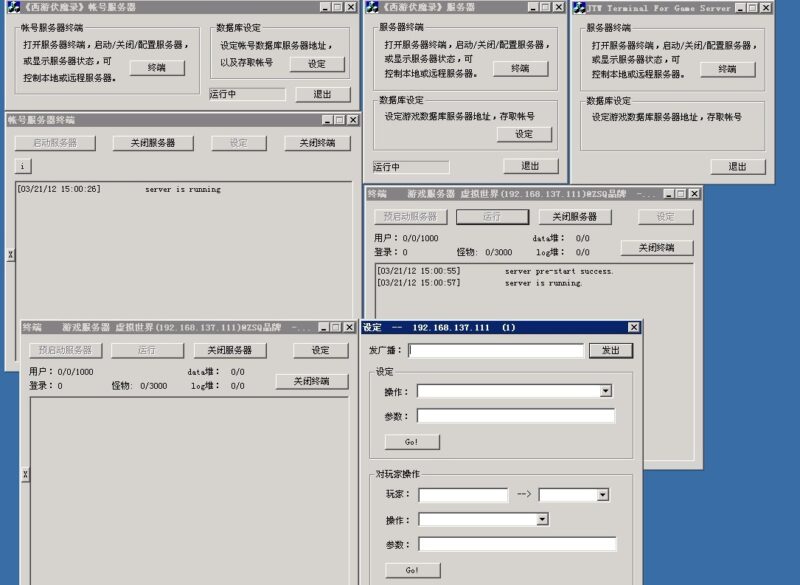
Task: Click the app icon on the middle 《西游伏魔录》服务器 window
Action: (371, 9)
